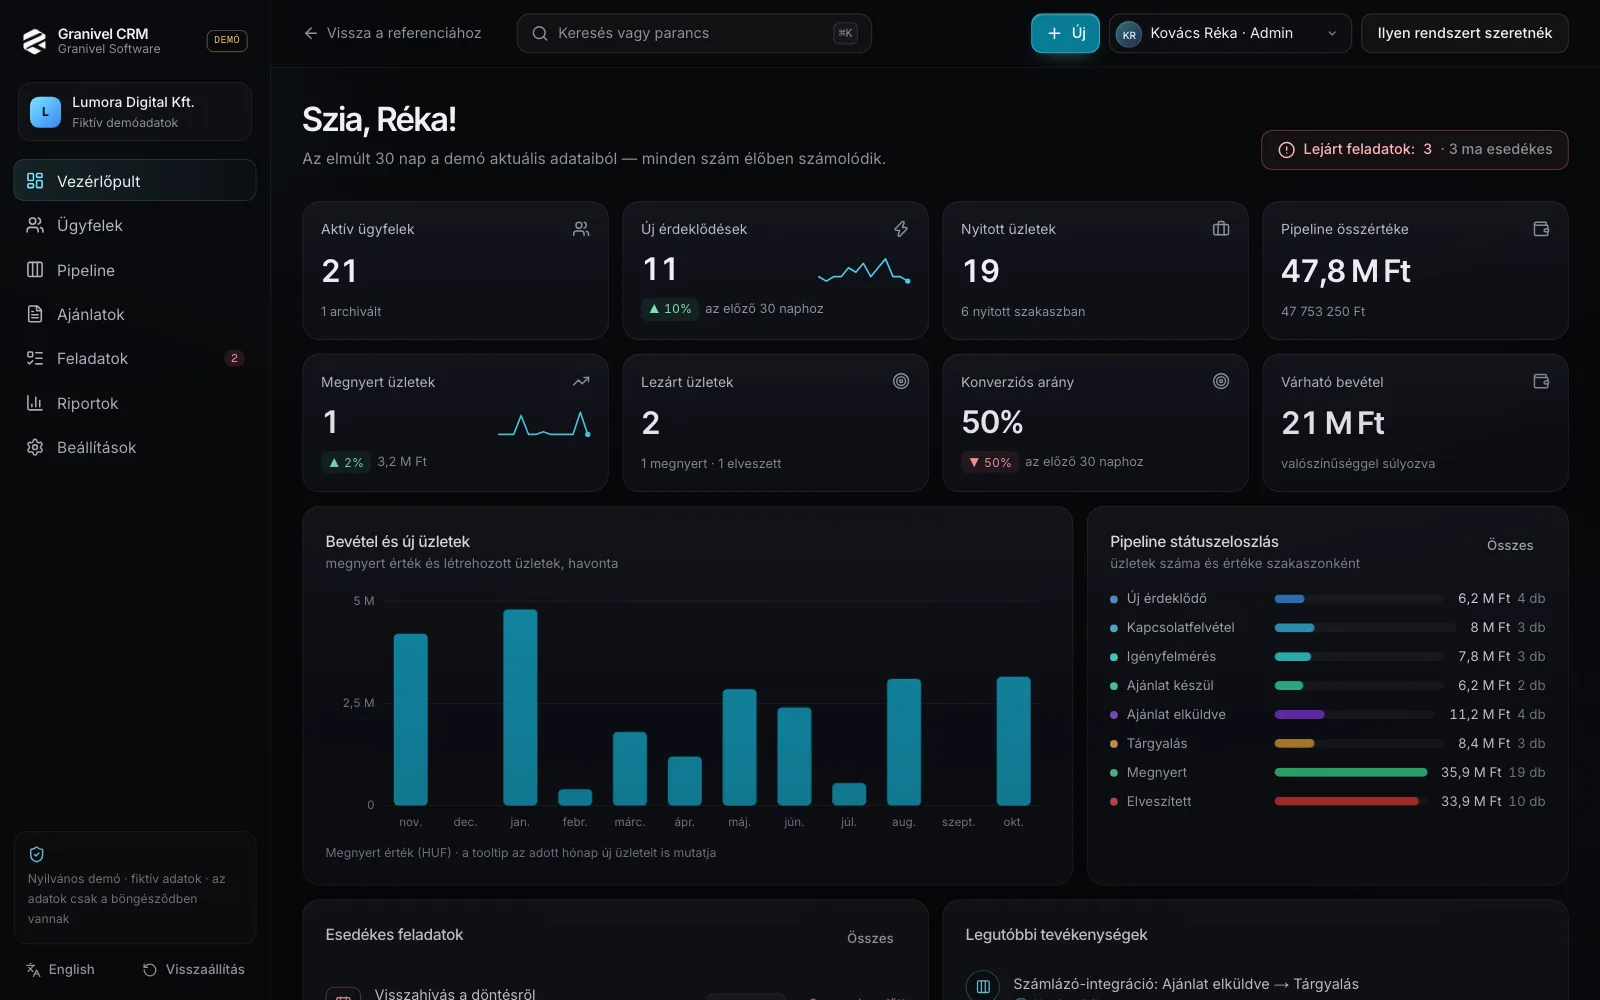The image size is (1600, 1000).
Task: Click the jan. revenue bar in chart
Action: pyautogui.click(x=520, y=707)
